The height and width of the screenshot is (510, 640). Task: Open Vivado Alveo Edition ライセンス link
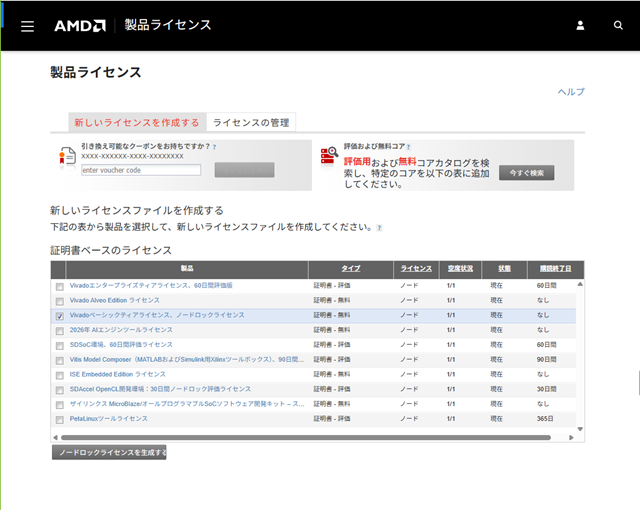pos(114,300)
